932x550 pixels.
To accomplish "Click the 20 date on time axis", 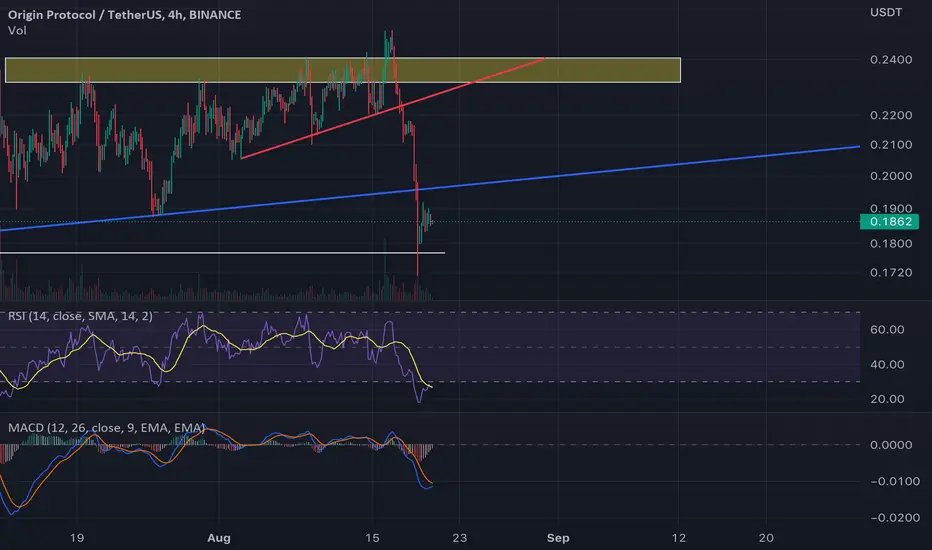I will pos(766,538).
